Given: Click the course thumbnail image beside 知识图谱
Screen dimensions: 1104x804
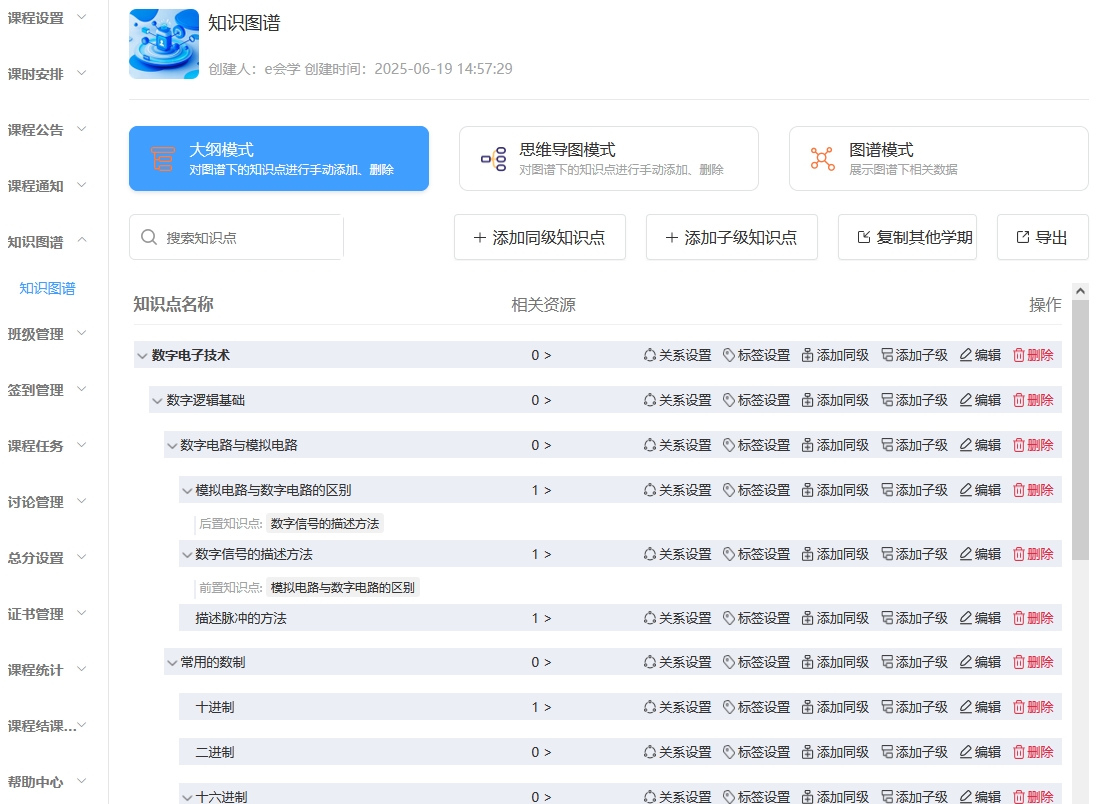Looking at the screenshot, I should [x=164, y=44].
